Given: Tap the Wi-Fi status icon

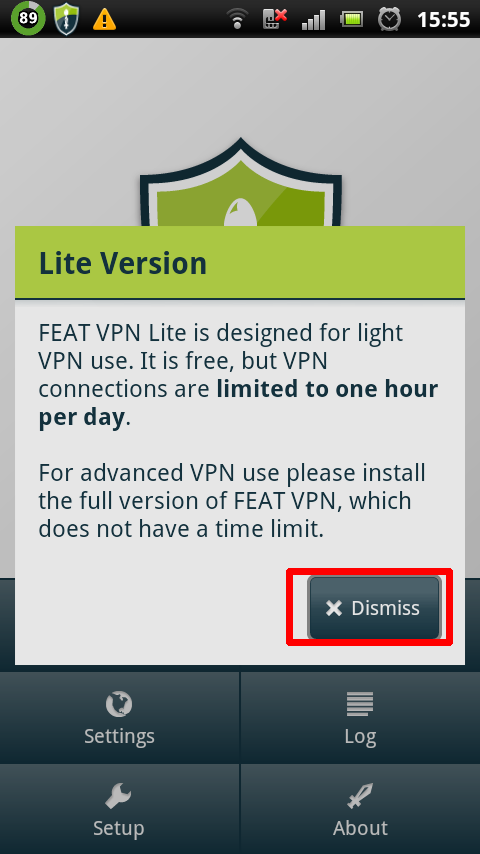Looking at the screenshot, I should 237,19.
